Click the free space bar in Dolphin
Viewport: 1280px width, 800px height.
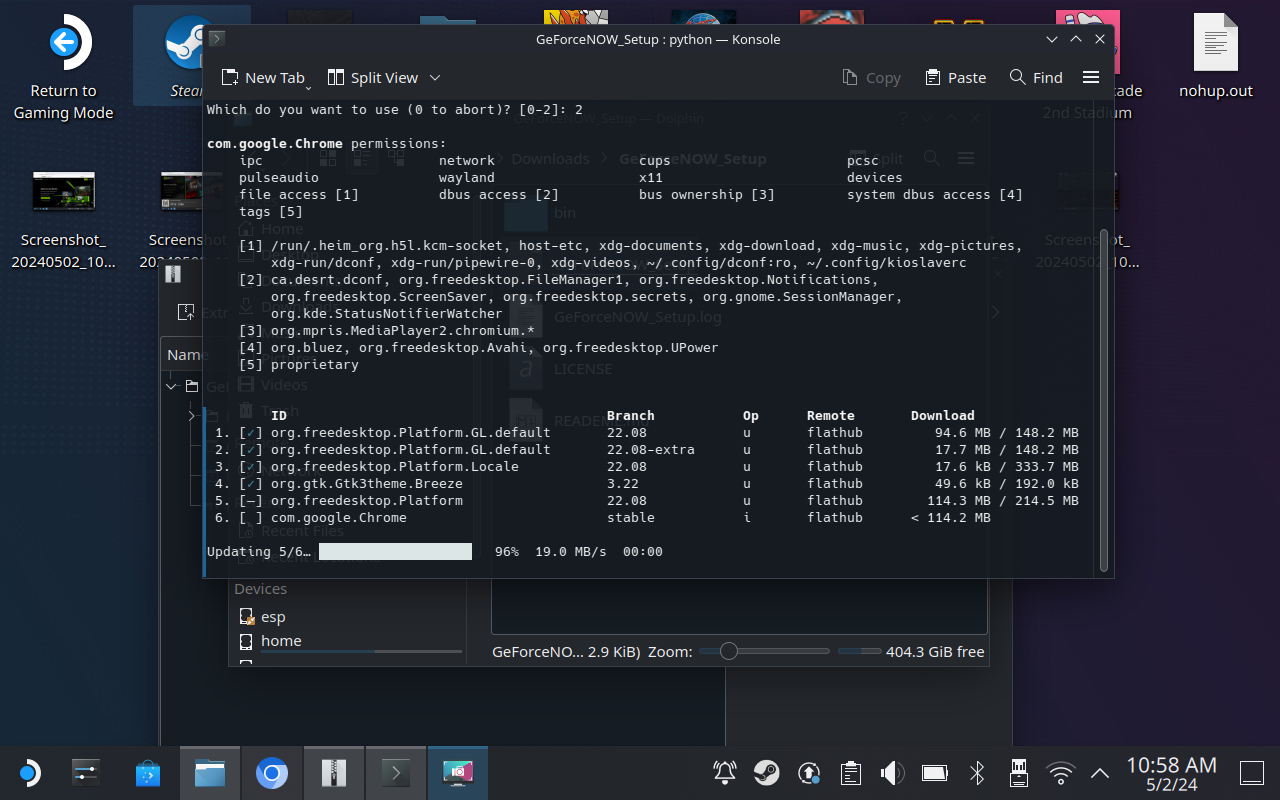pyautogui.click(x=859, y=651)
